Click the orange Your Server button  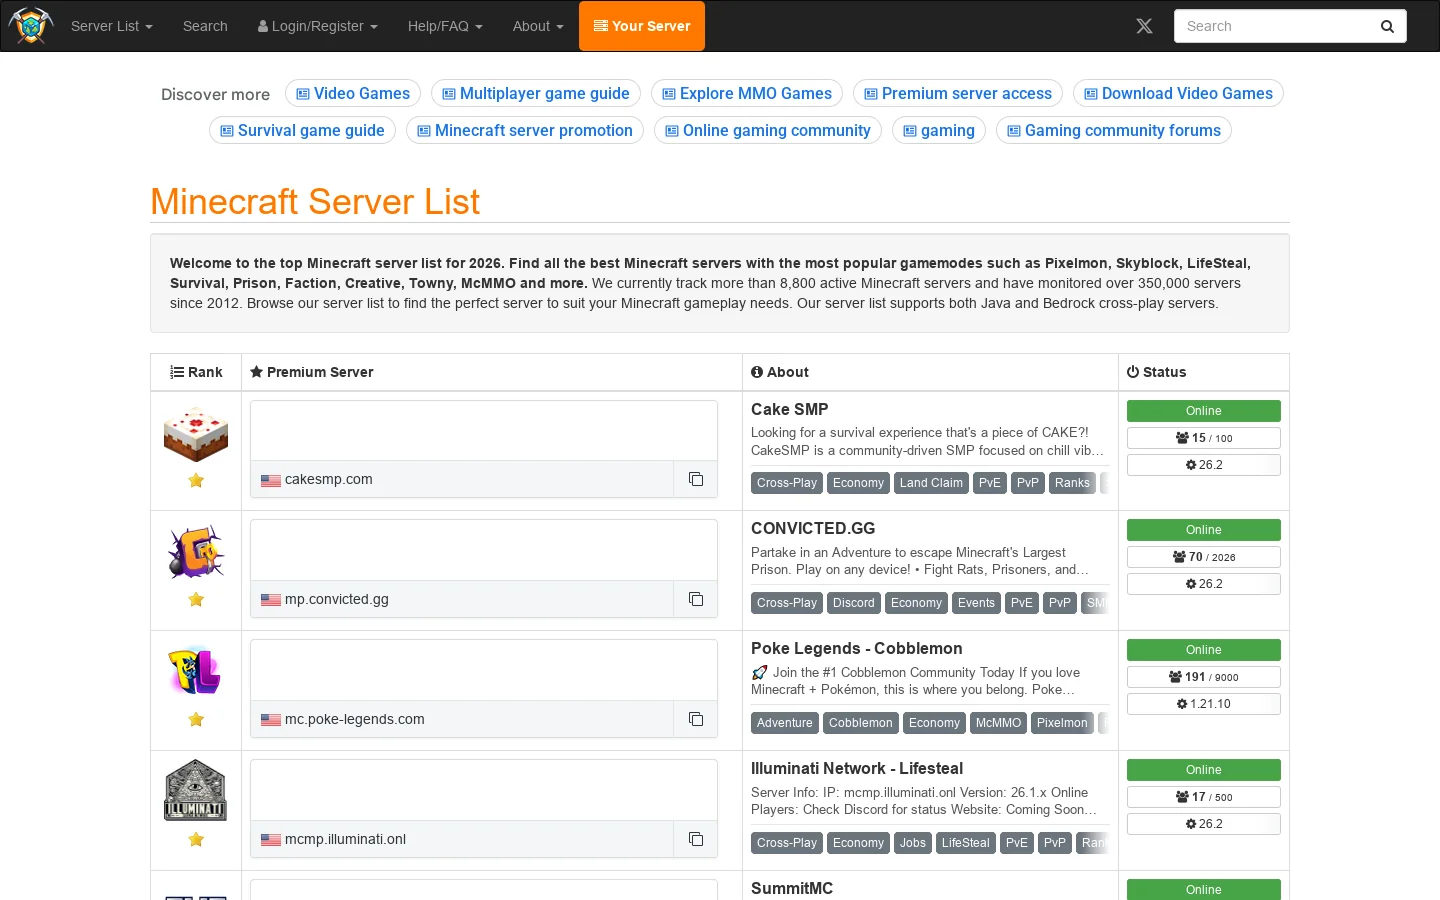pos(642,26)
